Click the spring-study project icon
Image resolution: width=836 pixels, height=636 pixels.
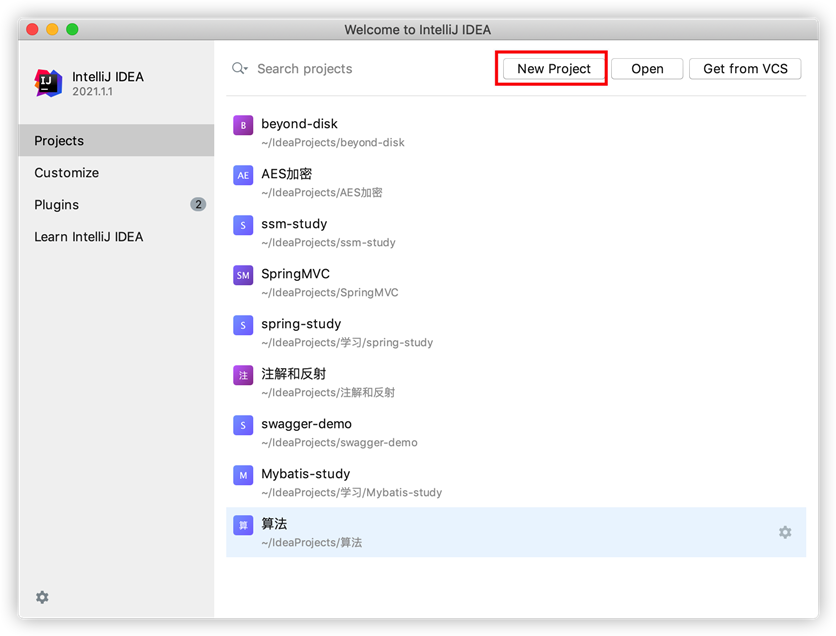243,325
